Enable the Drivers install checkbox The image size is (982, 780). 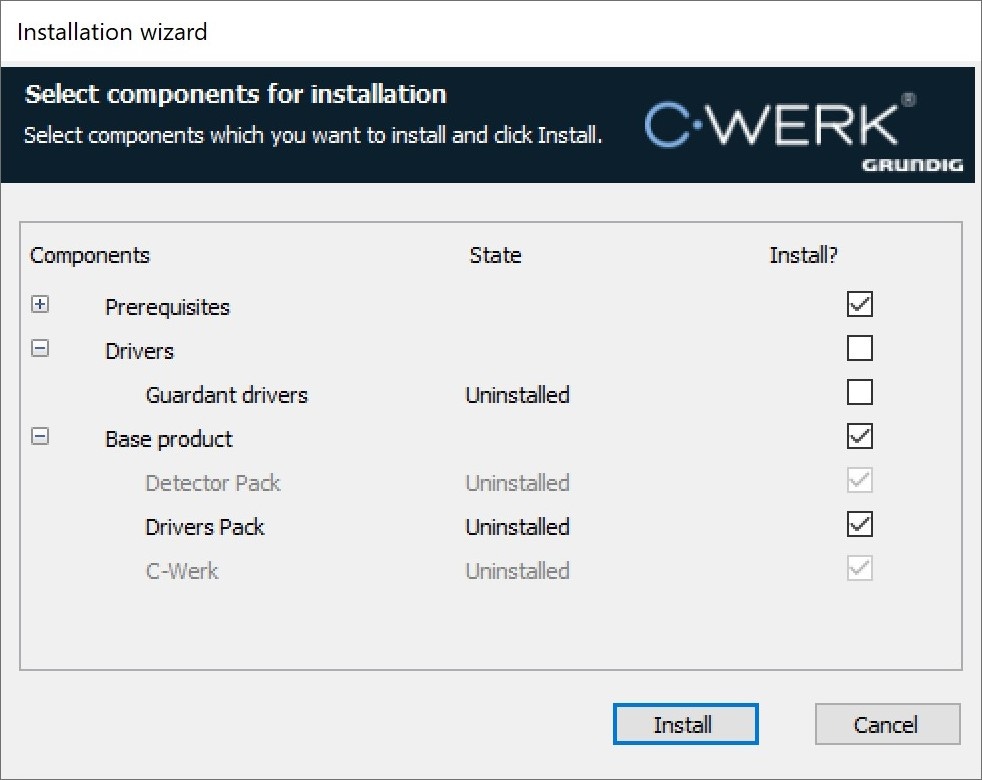pos(859,348)
